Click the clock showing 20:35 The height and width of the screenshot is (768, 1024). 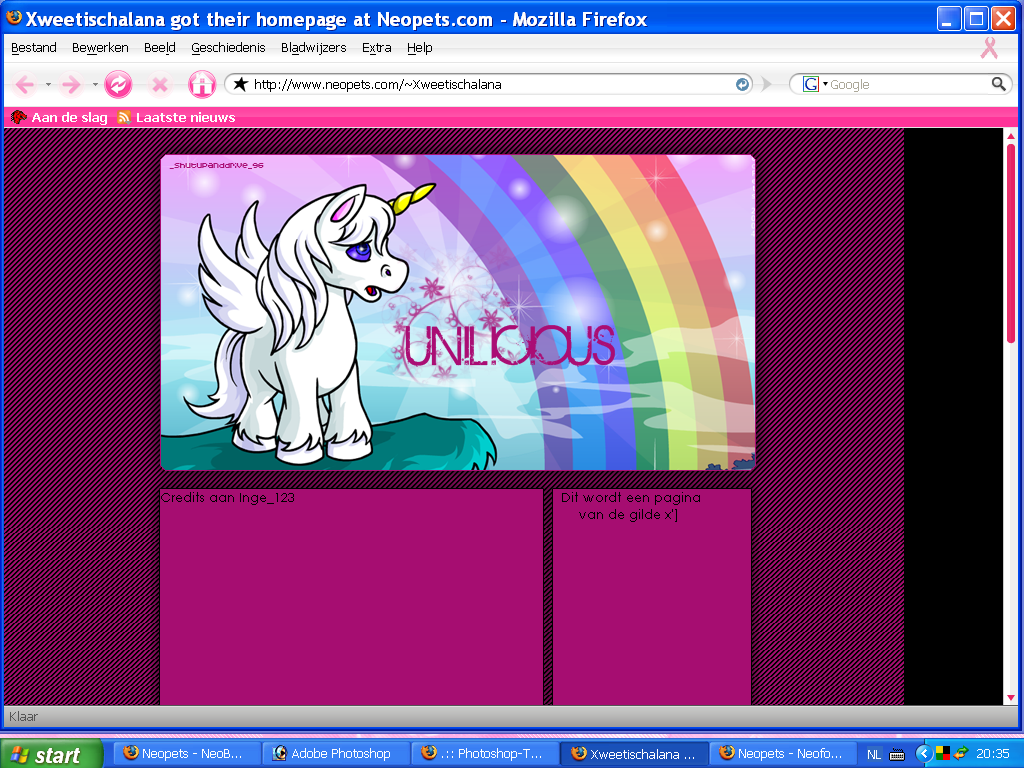(993, 754)
